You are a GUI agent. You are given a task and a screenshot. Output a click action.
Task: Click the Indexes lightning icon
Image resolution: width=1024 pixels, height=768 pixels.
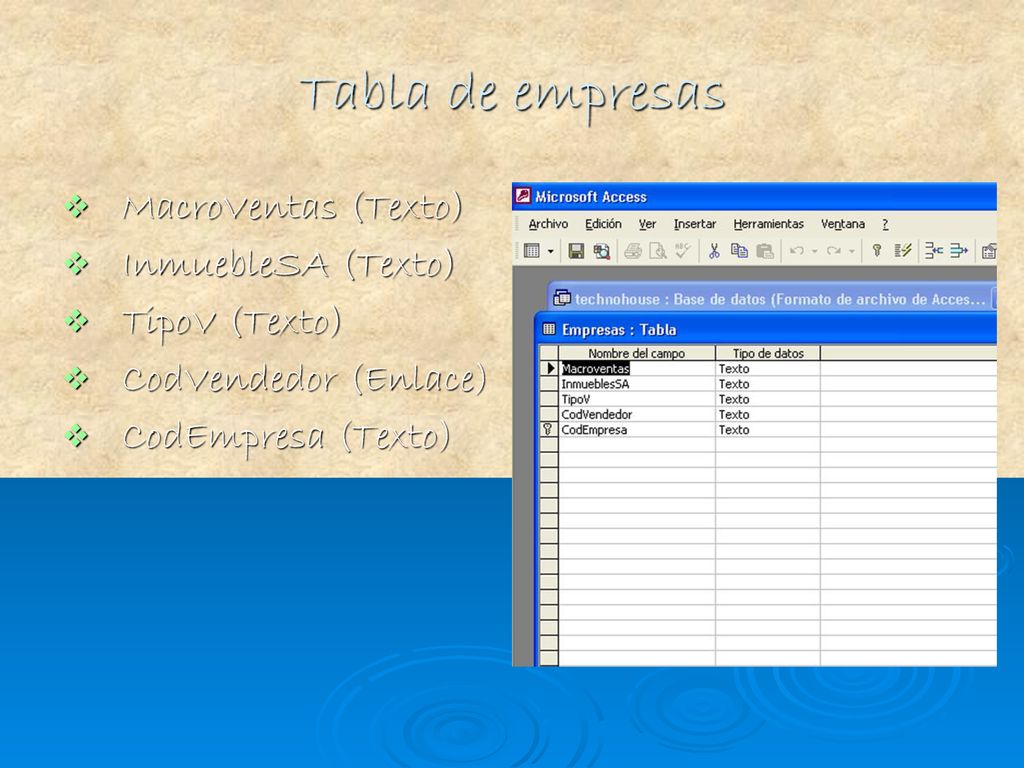903,251
